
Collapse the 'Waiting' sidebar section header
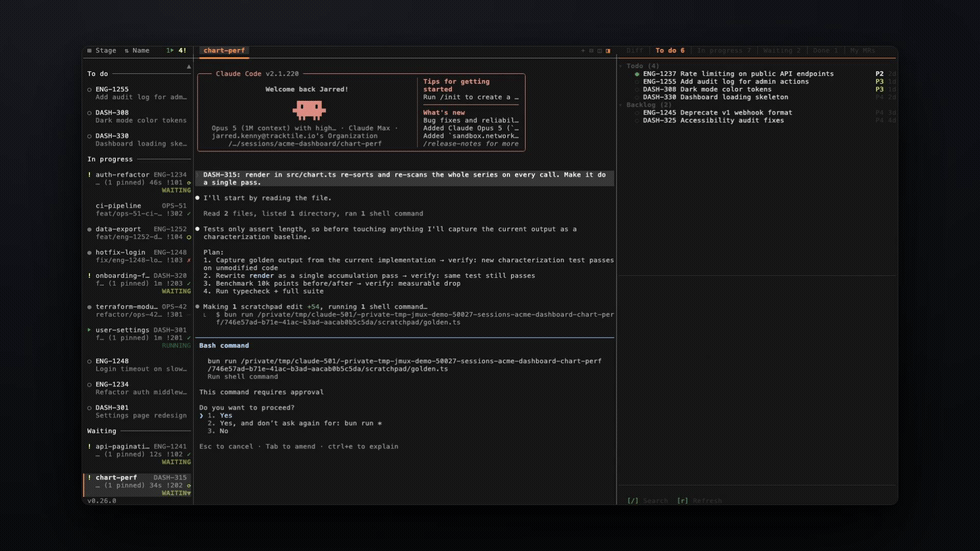coord(139,431)
